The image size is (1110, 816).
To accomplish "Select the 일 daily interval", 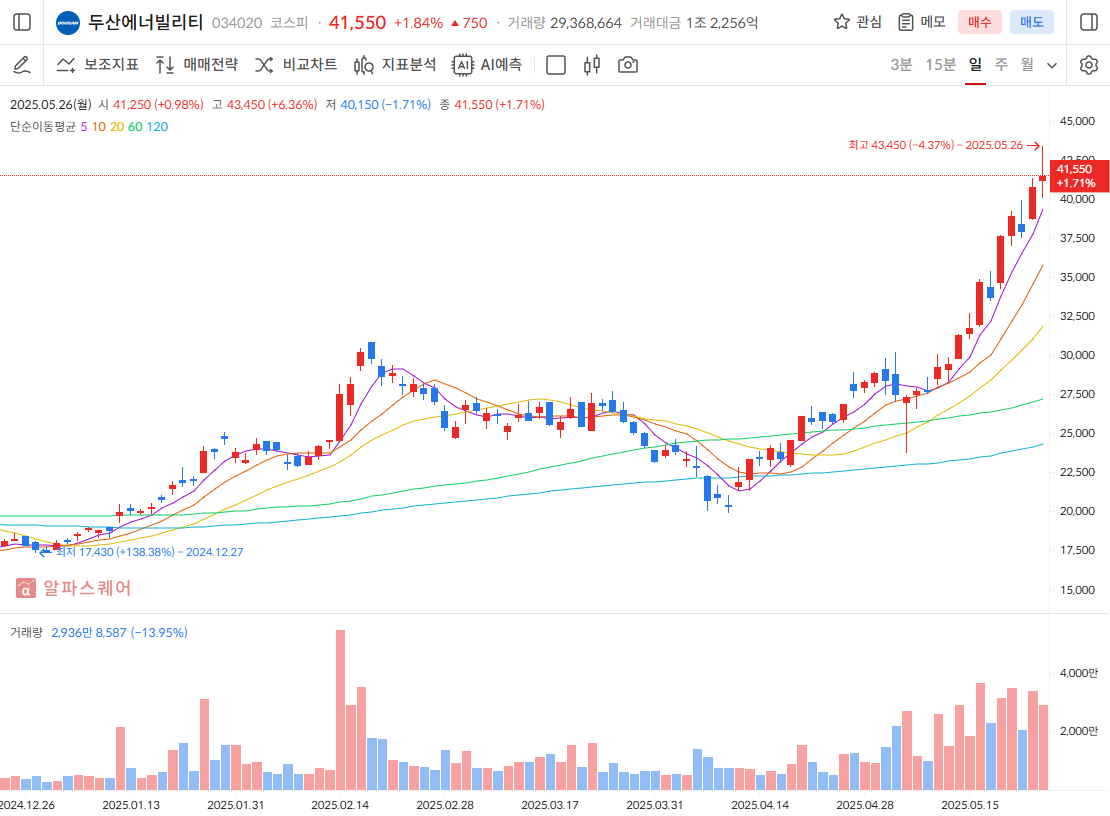I will (x=975, y=65).
